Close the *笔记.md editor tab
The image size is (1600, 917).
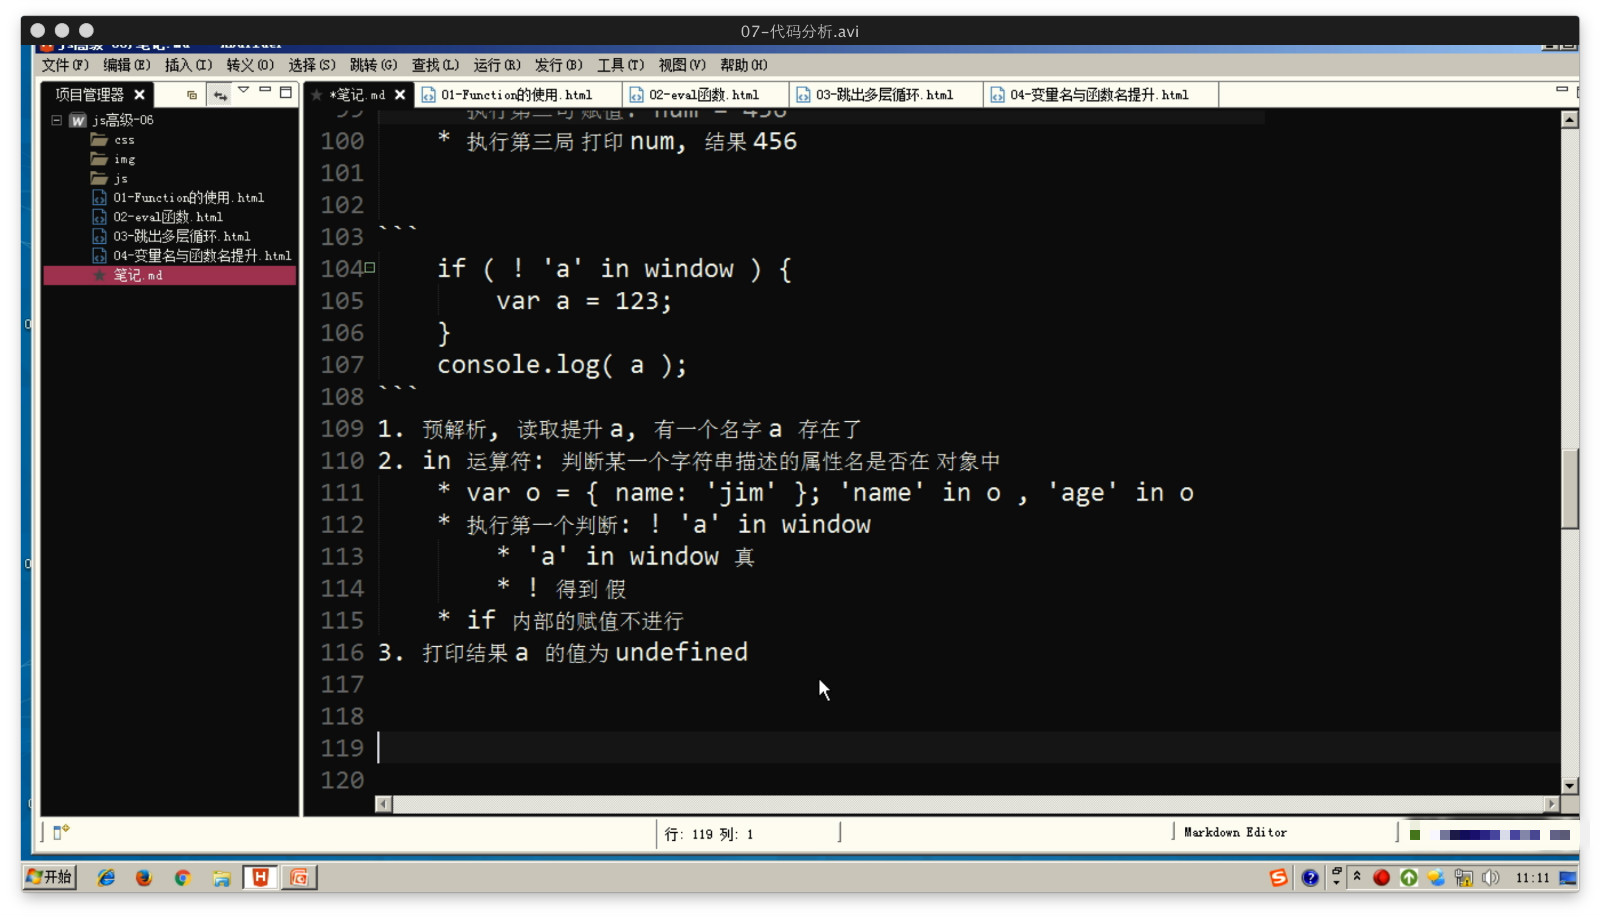(400, 95)
